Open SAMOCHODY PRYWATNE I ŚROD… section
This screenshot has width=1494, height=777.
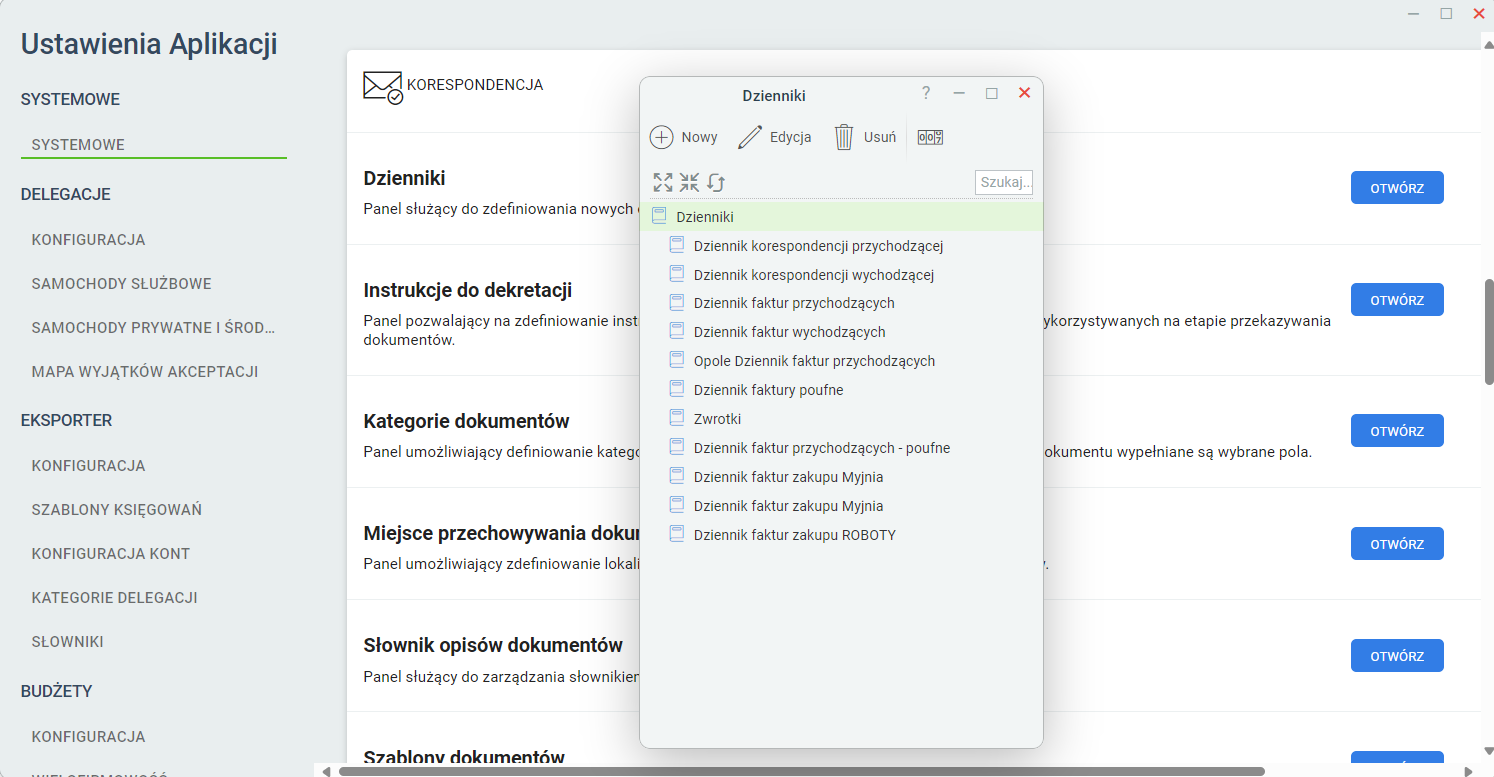(x=153, y=328)
